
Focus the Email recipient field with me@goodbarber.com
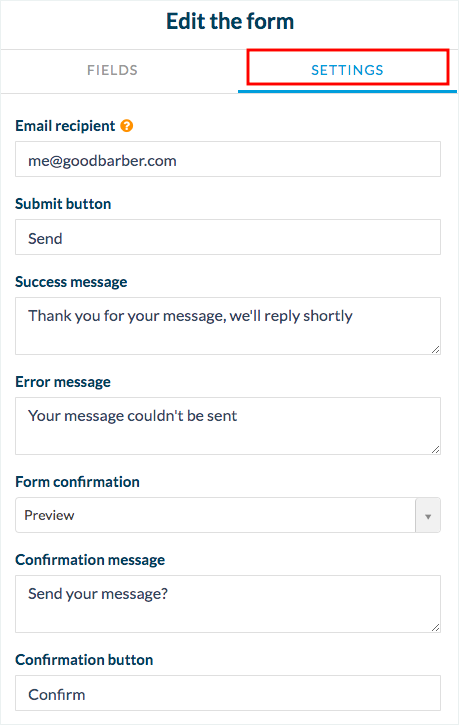228,159
